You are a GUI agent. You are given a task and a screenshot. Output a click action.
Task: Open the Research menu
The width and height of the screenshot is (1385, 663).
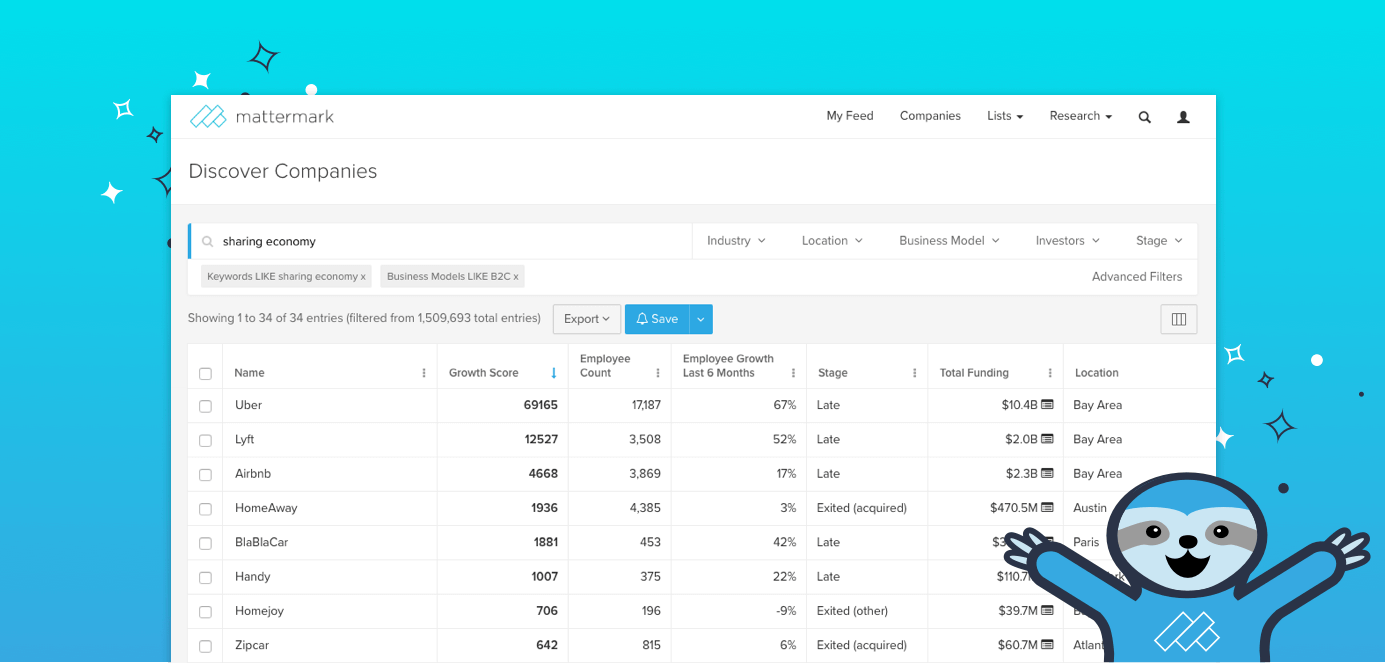[1081, 116]
